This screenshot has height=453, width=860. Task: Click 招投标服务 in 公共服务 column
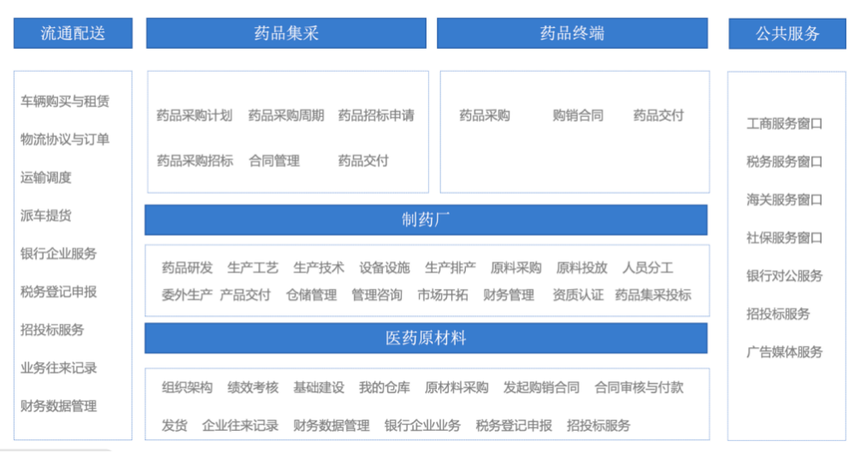pos(778,314)
